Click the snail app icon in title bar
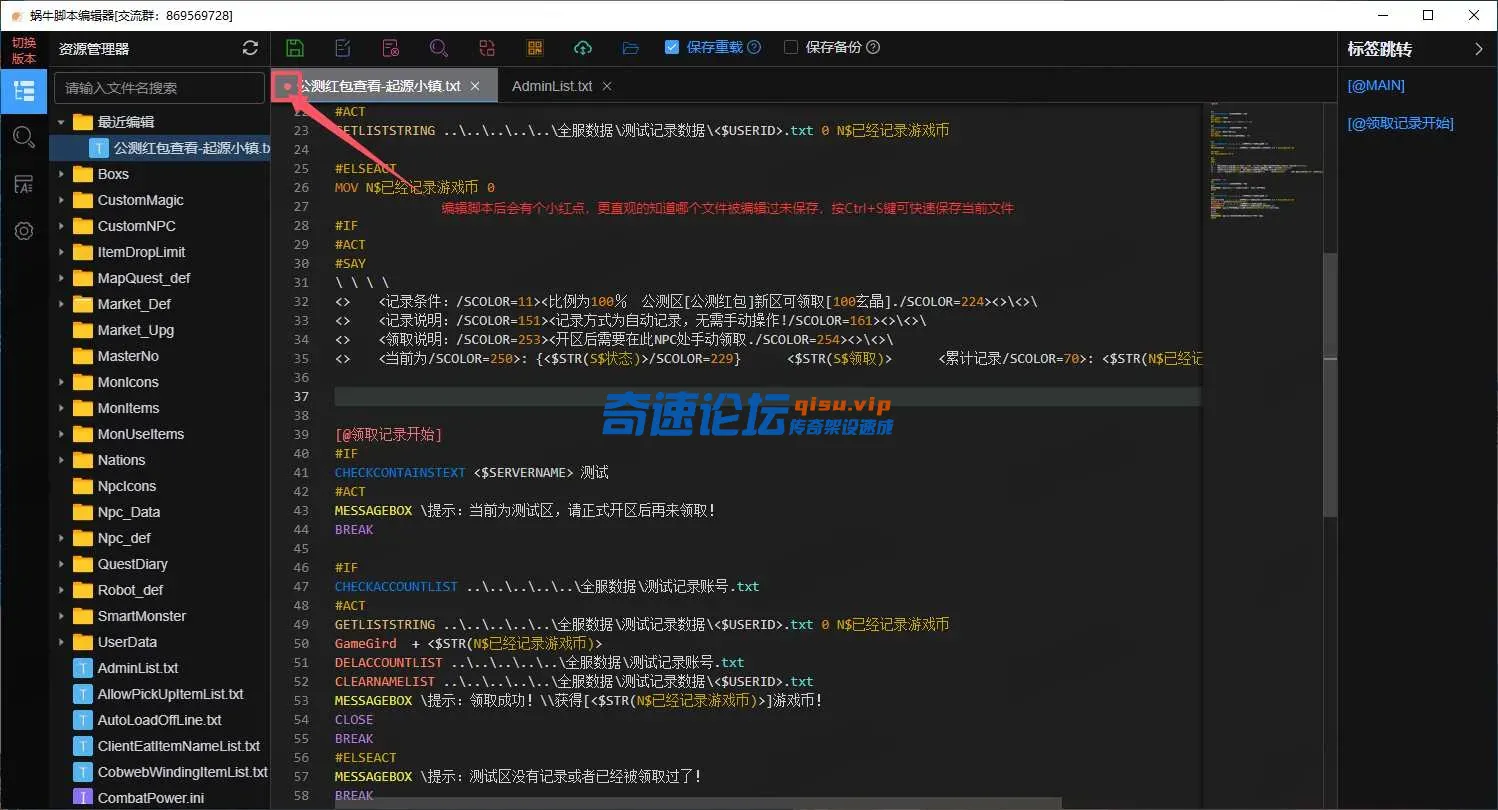The image size is (1498, 810). click(16, 16)
